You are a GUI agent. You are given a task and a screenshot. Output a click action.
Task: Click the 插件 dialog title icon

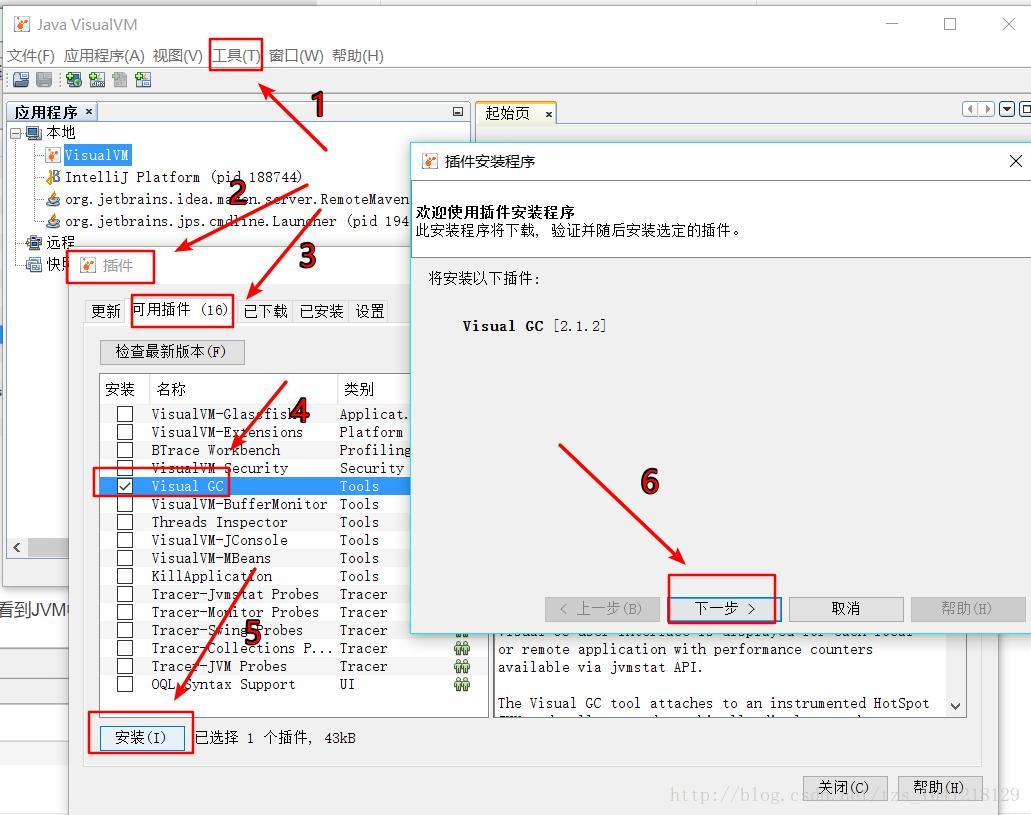coord(87,265)
